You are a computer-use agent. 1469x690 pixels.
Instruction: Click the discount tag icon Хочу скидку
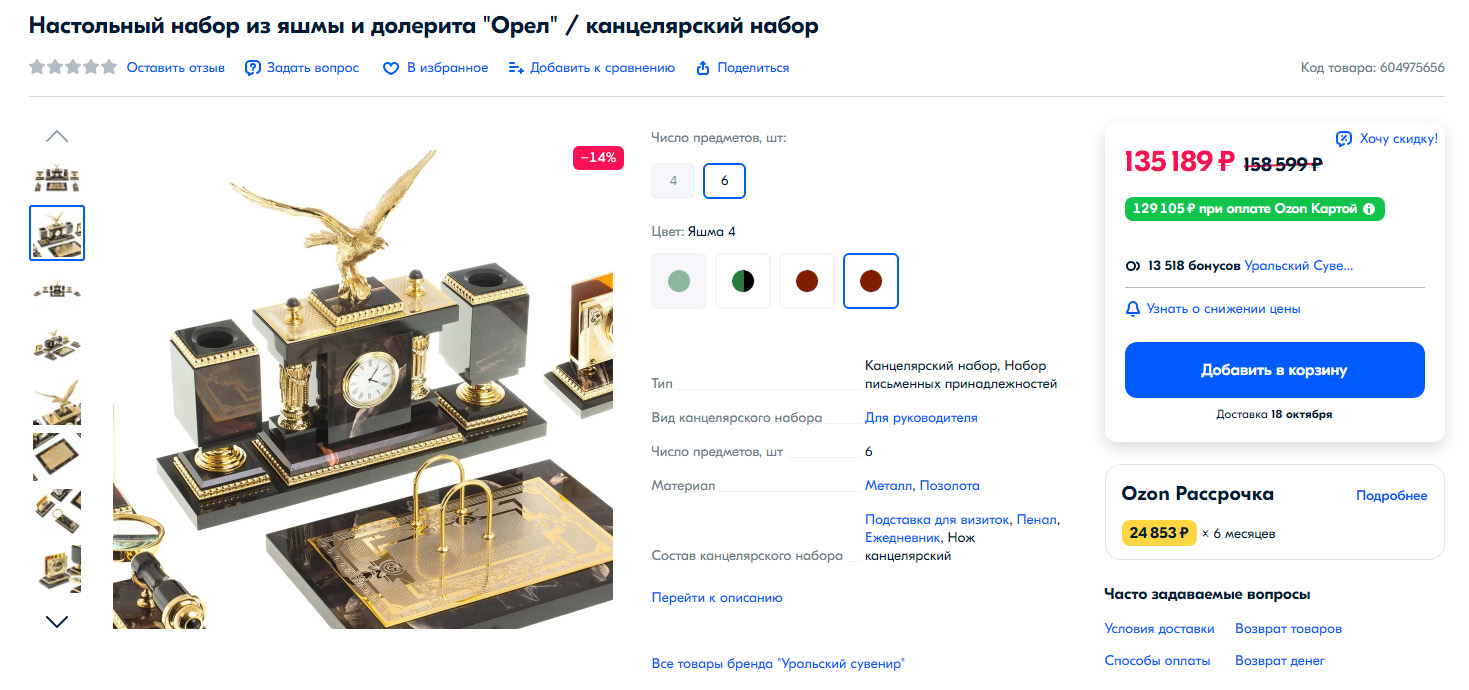point(1344,138)
